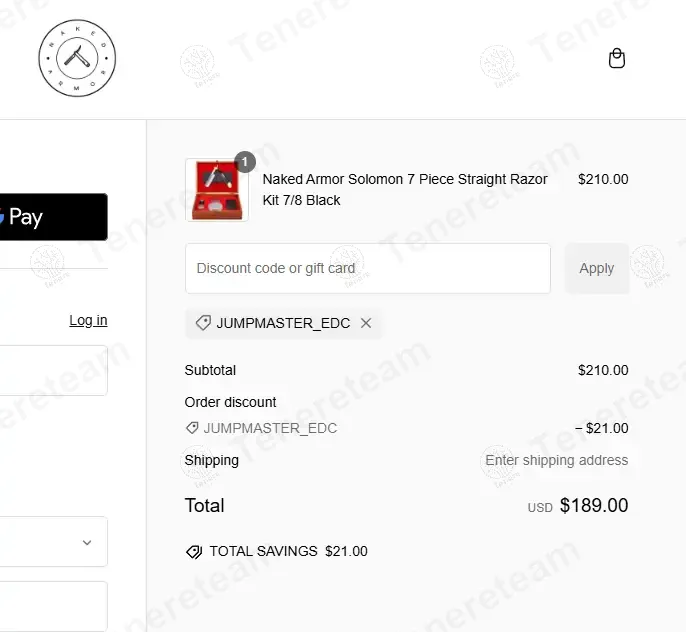Click the tag icon under Order discount
686x632 pixels.
192,428
